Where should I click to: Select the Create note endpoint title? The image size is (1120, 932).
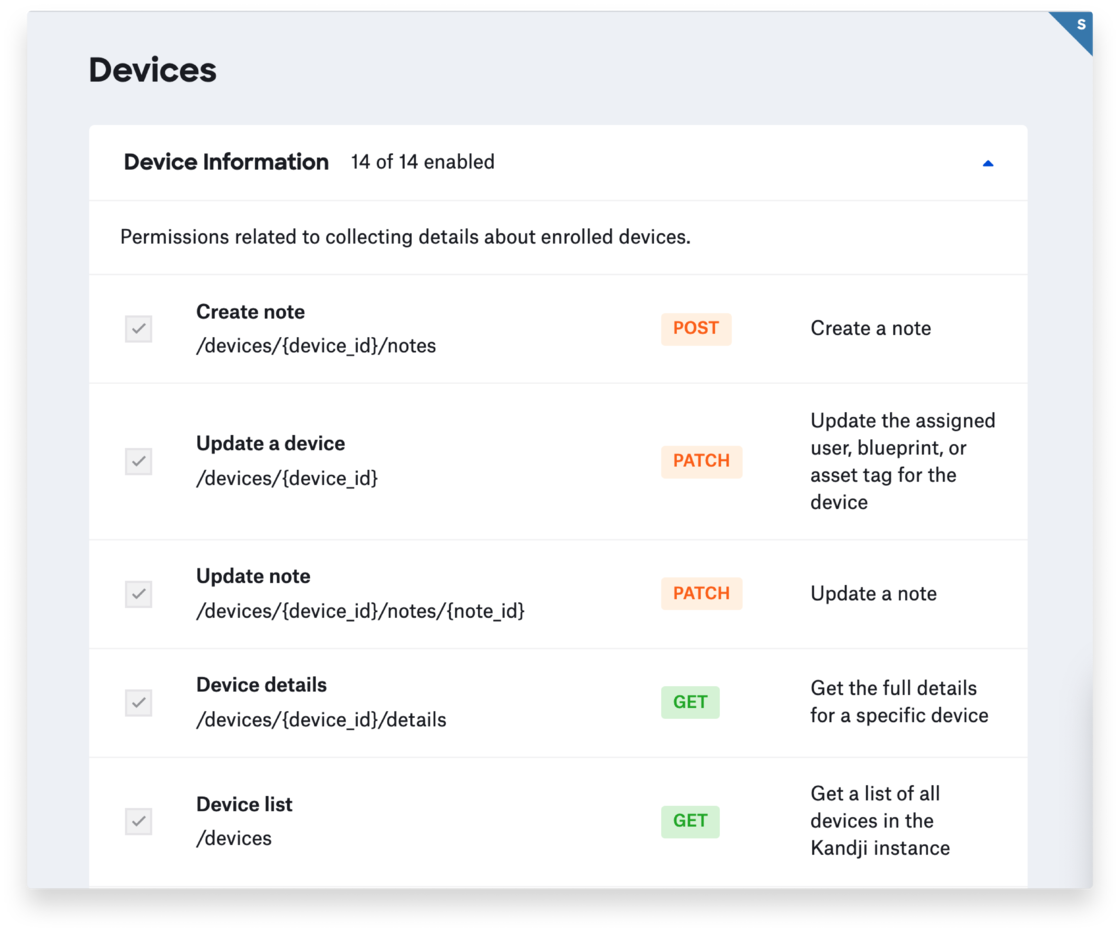pyautogui.click(x=250, y=312)
